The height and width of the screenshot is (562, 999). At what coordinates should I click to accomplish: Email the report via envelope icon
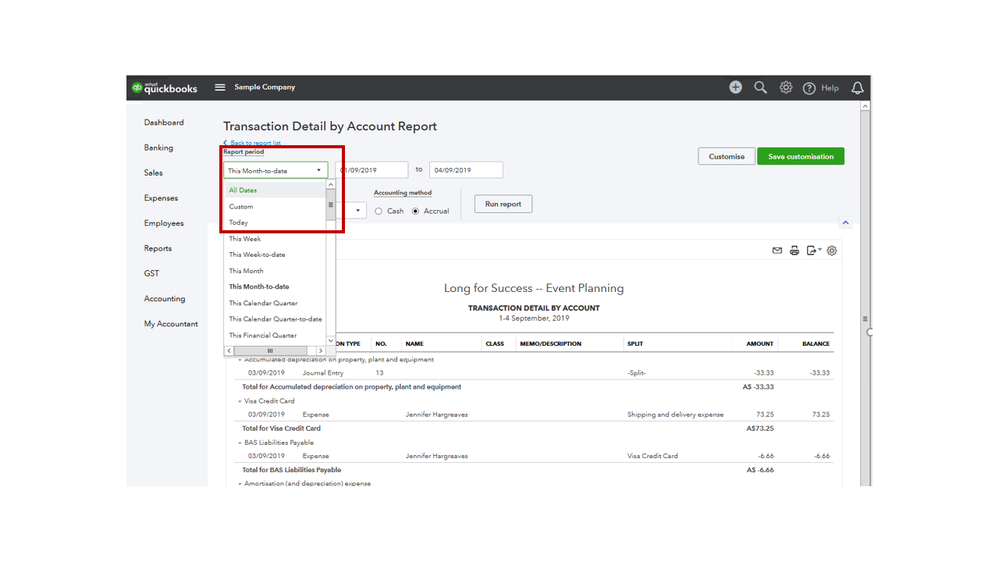[x=777, y=251]
